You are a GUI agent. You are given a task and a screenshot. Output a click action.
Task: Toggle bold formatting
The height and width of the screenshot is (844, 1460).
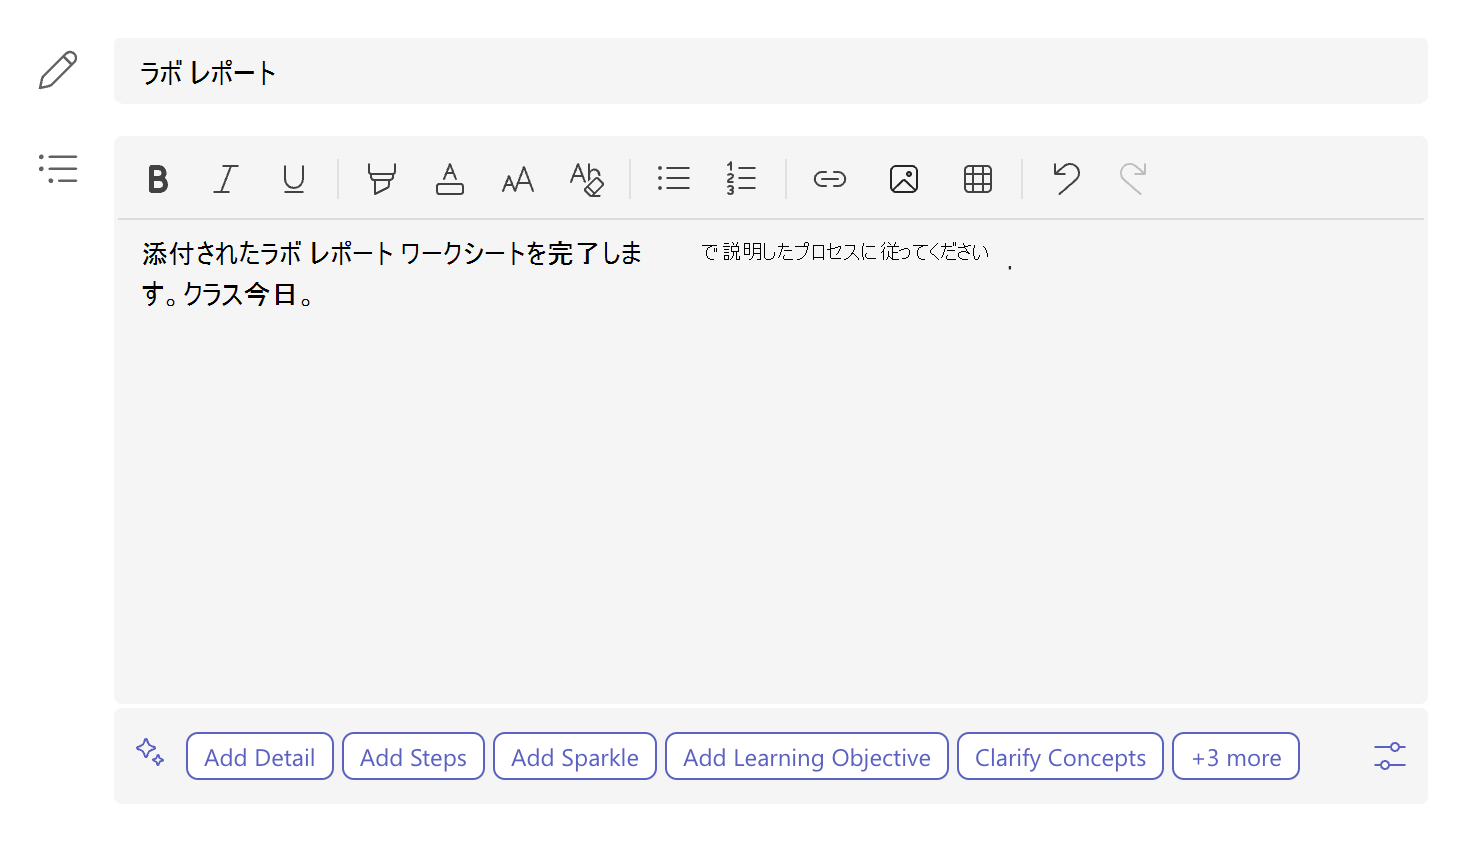(x=158, y=179)
